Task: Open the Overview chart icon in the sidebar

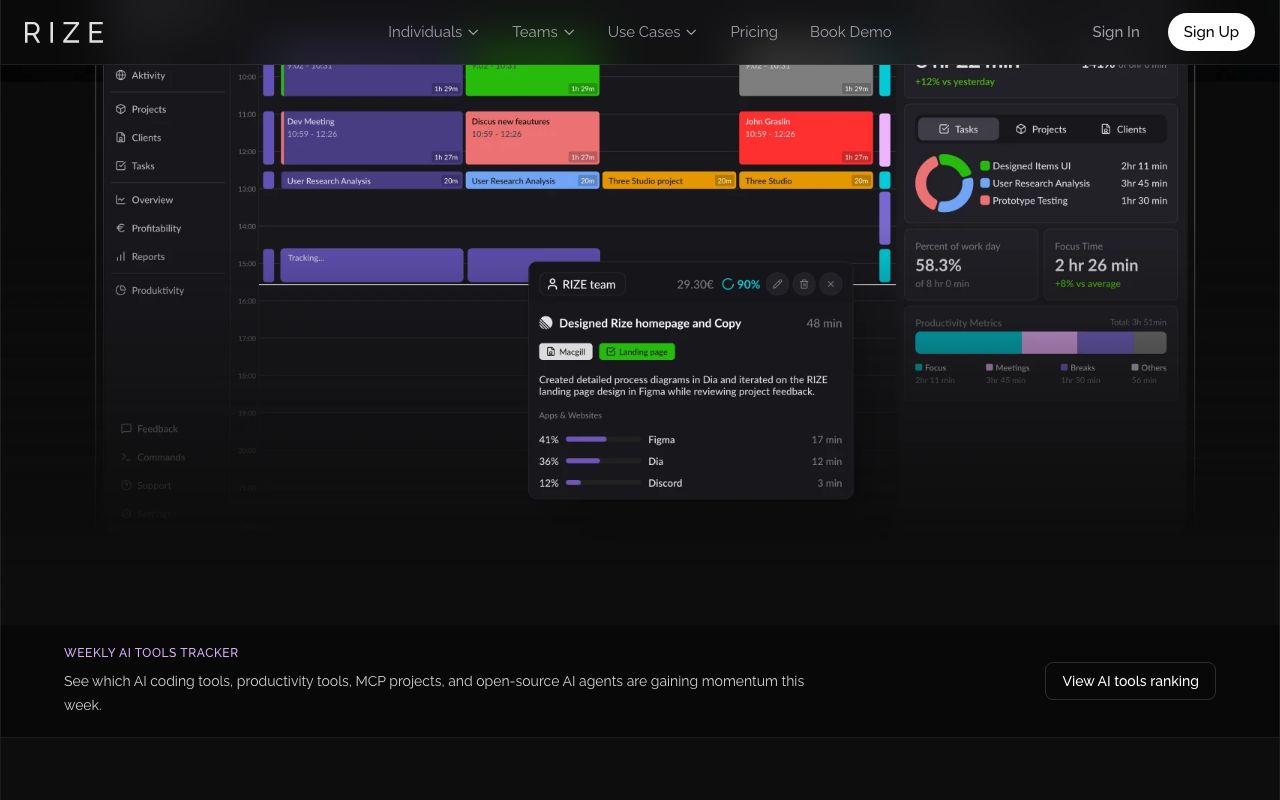Action: tap(121, 199)
